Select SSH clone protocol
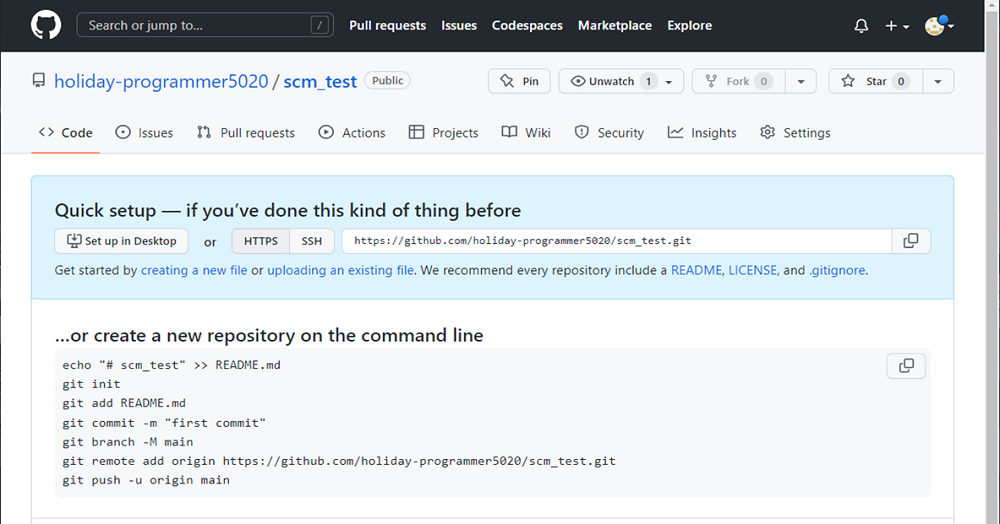Image resolution: width=1000 pixels, height=524 pixels. [312, 241]
